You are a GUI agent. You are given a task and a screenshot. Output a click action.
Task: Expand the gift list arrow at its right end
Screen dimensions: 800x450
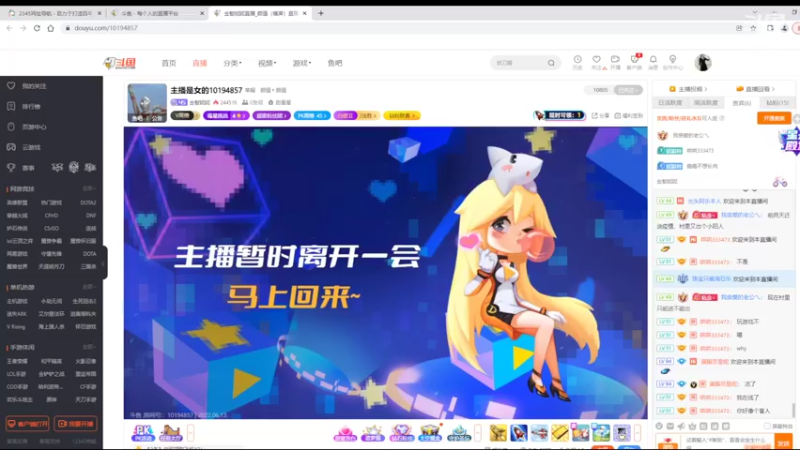pyautogui.click(x=637, y=433)
